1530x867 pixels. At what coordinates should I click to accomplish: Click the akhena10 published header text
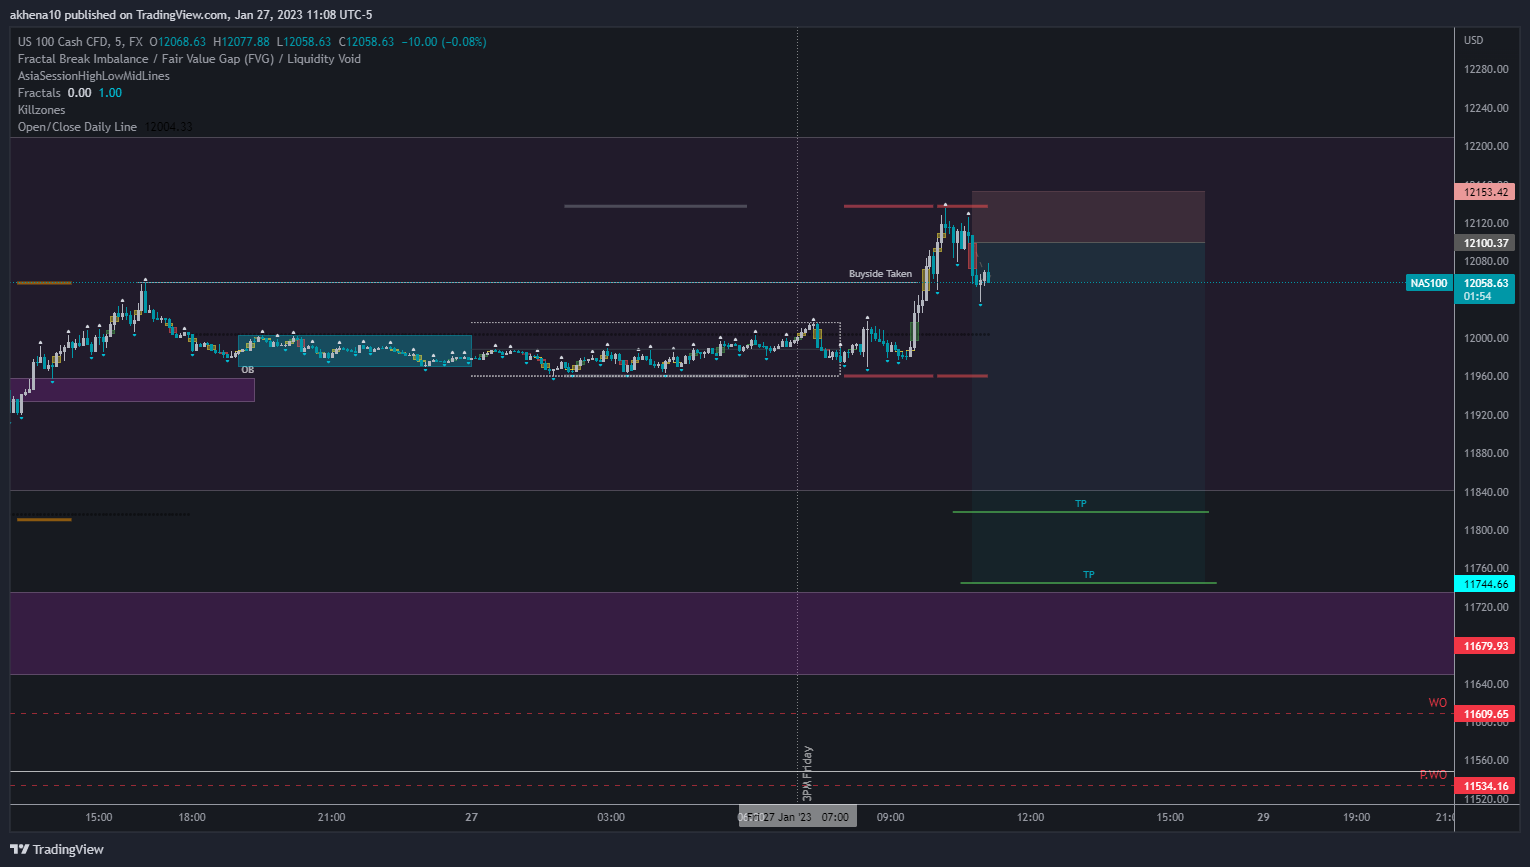coord(191,15)
